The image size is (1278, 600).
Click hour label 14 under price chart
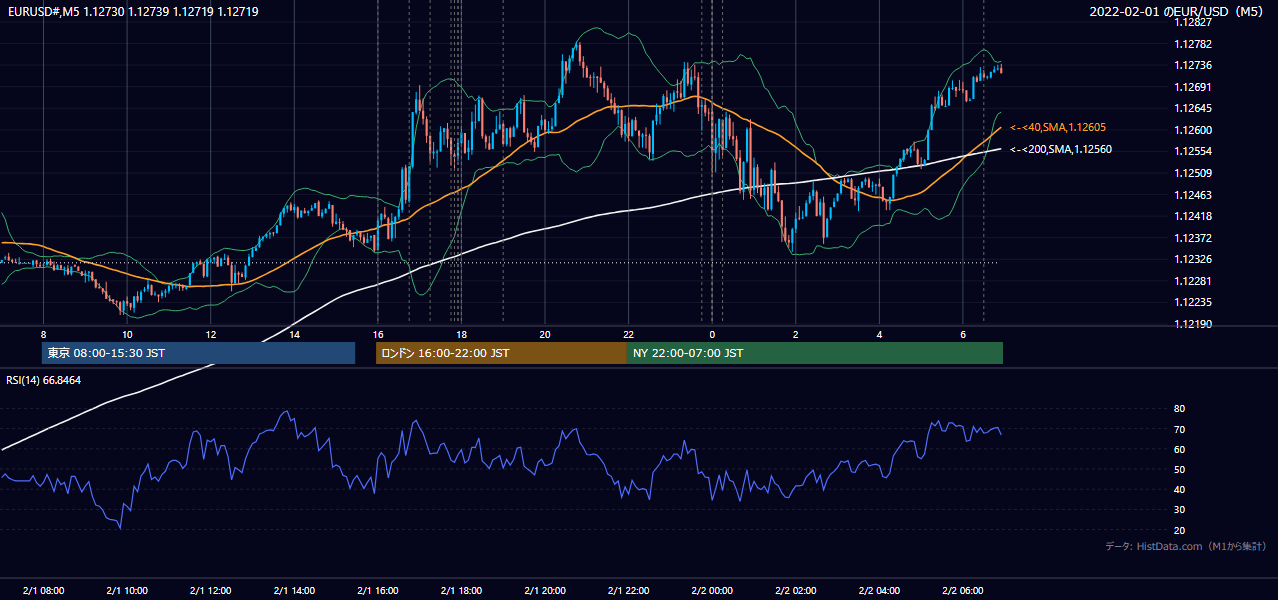294,334
